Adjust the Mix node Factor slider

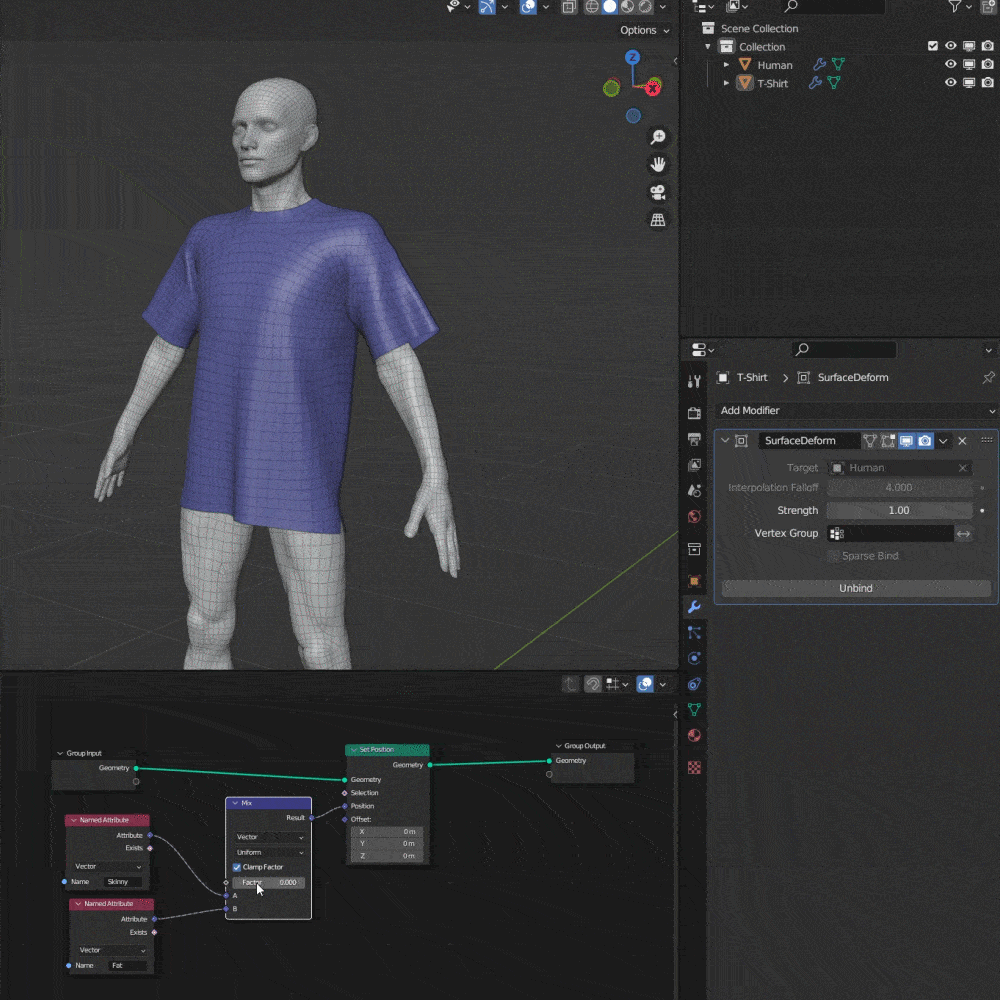pos(268,883)
